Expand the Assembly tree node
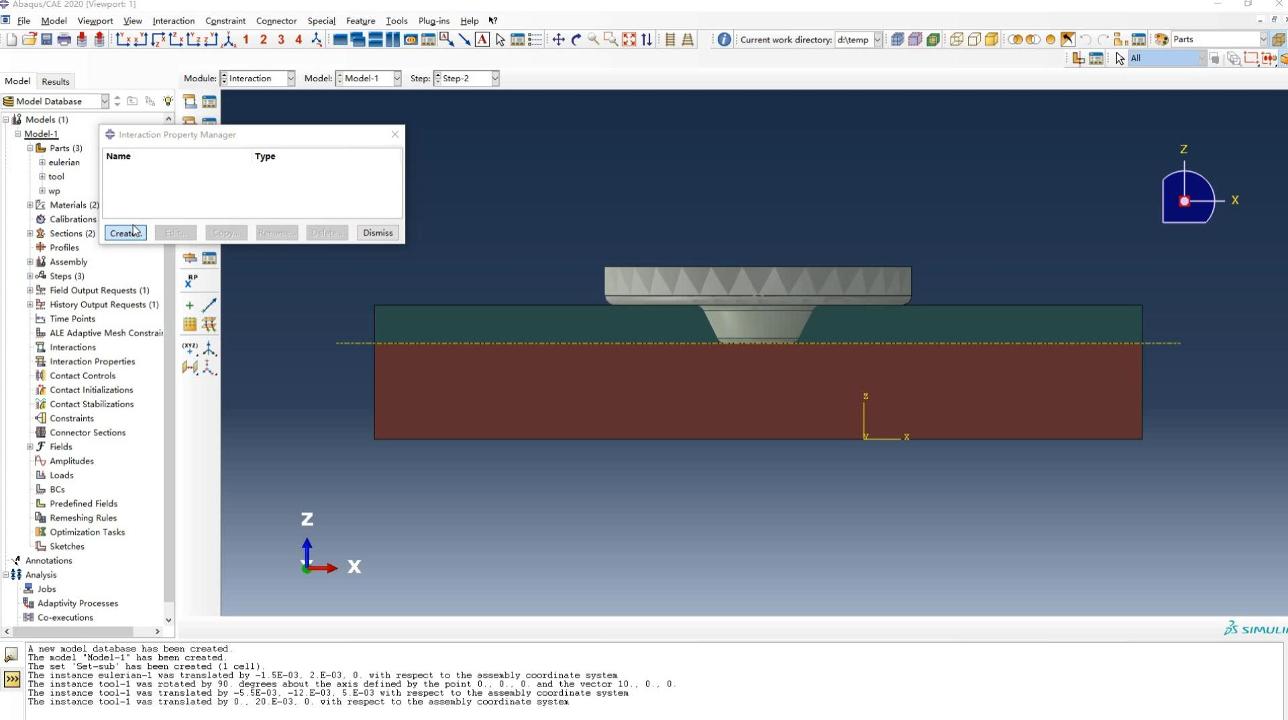Screen dimensions: 1288x720 click(30, 262)
